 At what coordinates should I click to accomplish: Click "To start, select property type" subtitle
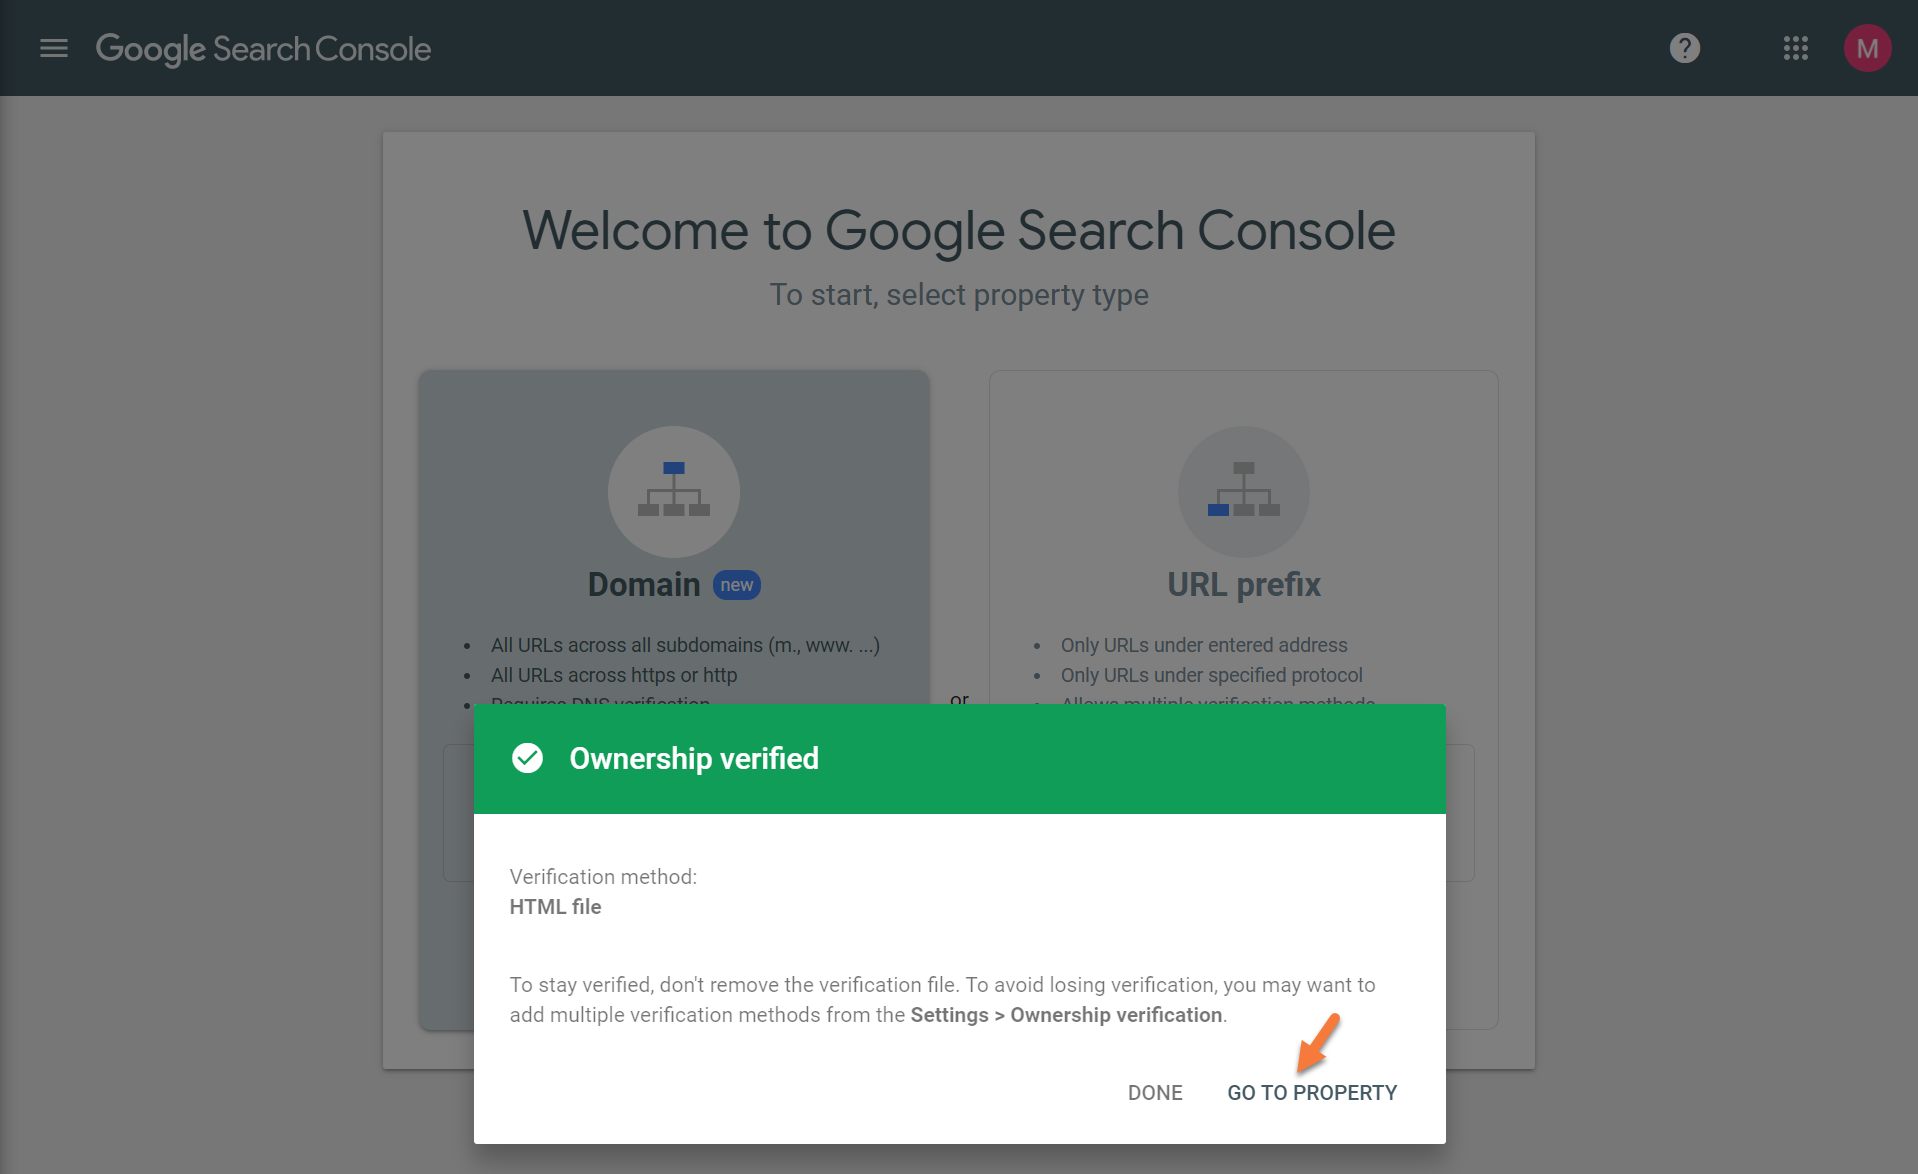click(x=958, y=295)
